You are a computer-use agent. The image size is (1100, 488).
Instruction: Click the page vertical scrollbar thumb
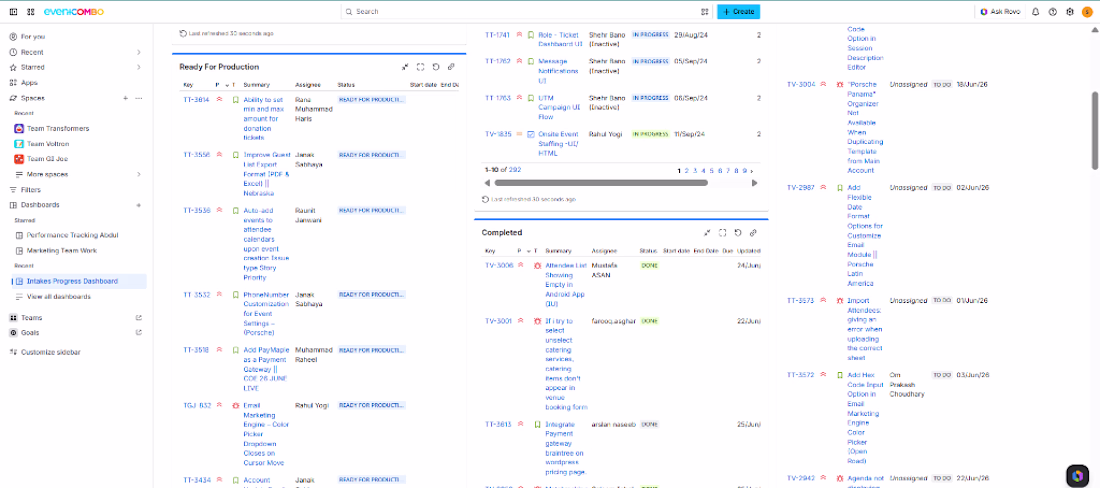pos(1095,130)
